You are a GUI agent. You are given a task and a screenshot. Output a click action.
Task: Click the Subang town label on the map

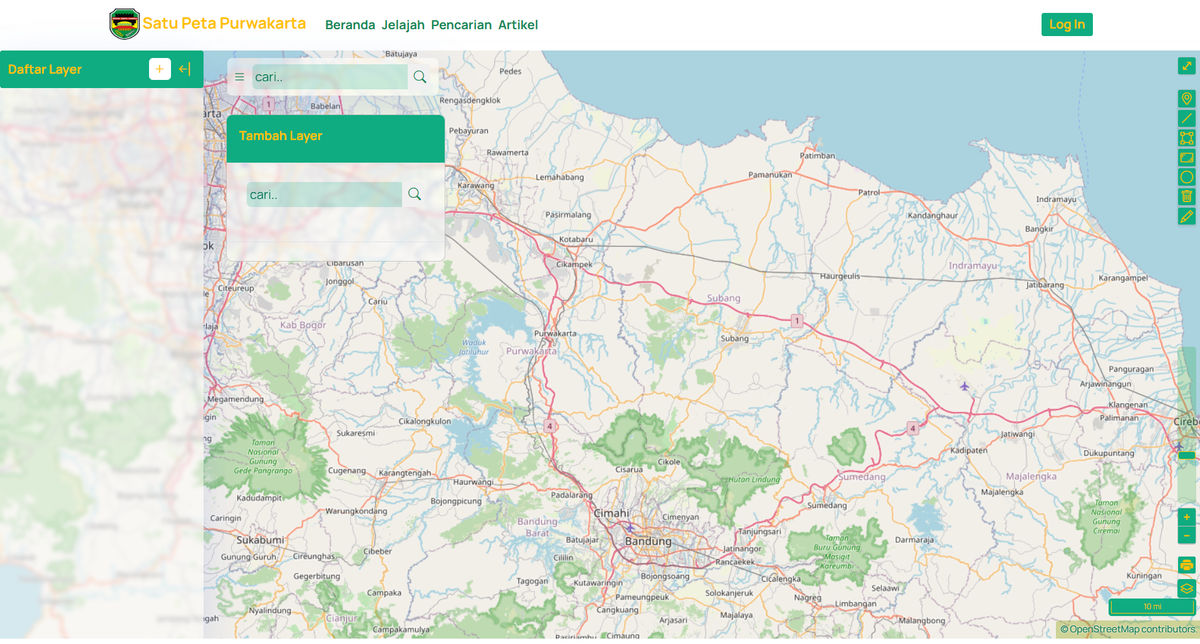[734, 338]
